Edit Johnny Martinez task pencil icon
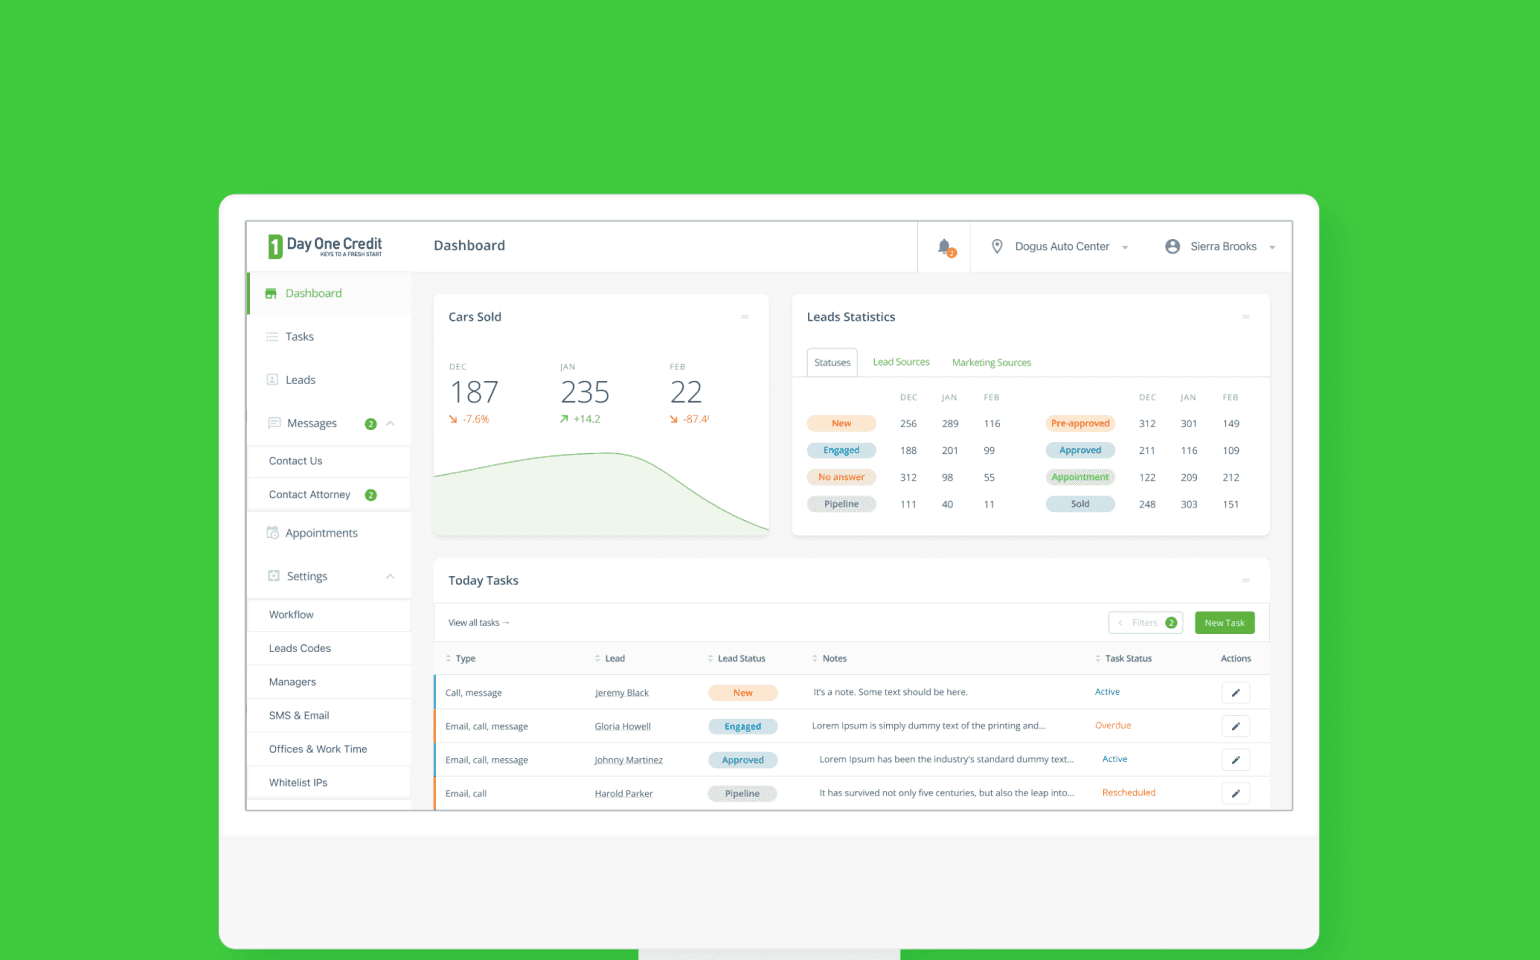This screenshot has height=960, width=1540. 1236,760
